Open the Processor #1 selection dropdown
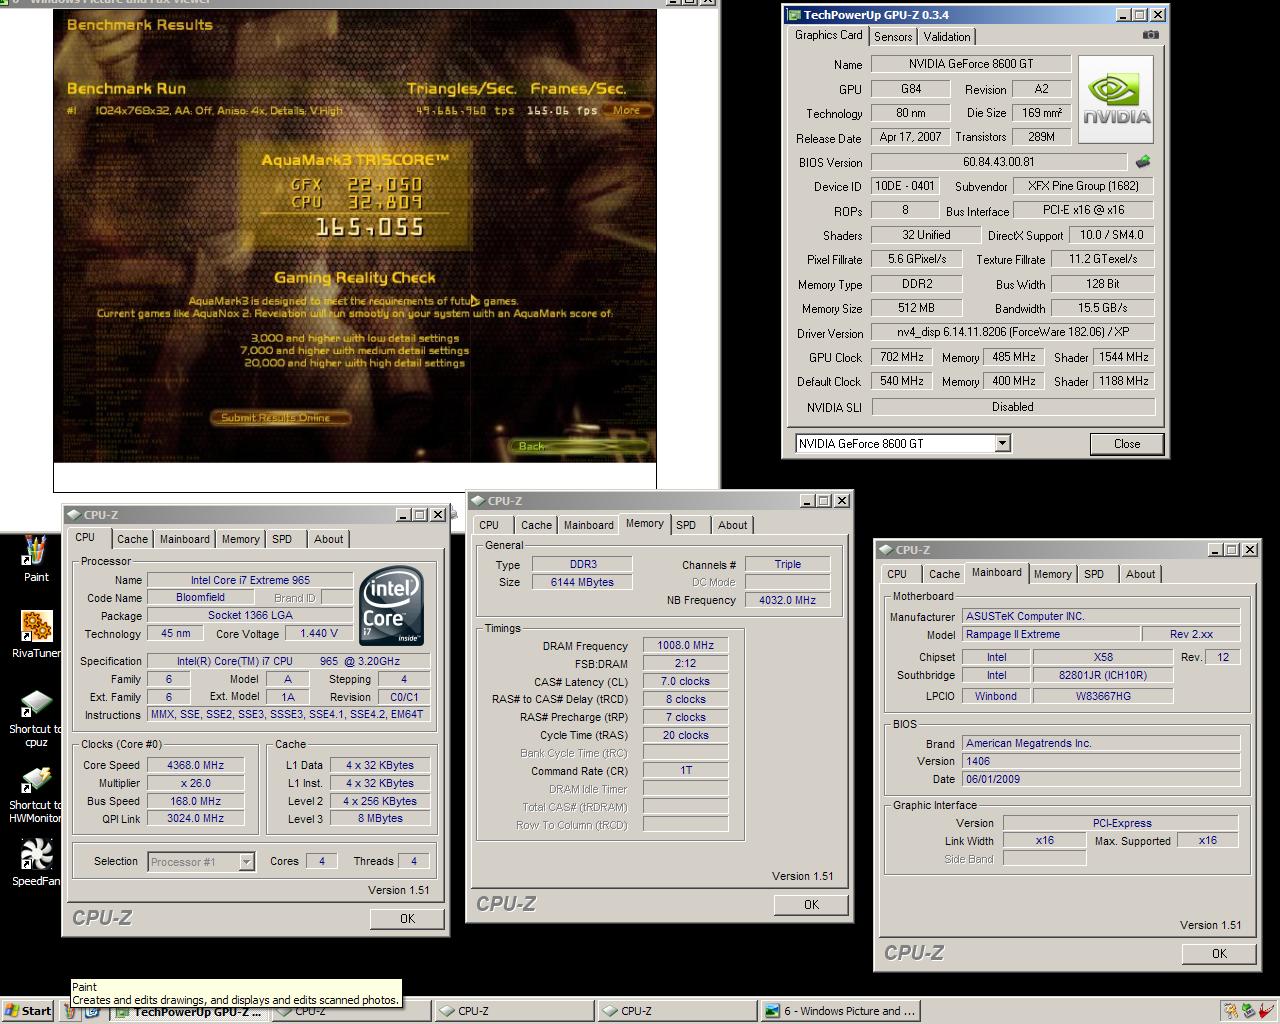Image resolution: width=1280 pixels, height=1024 pixels. coord(246,862)
